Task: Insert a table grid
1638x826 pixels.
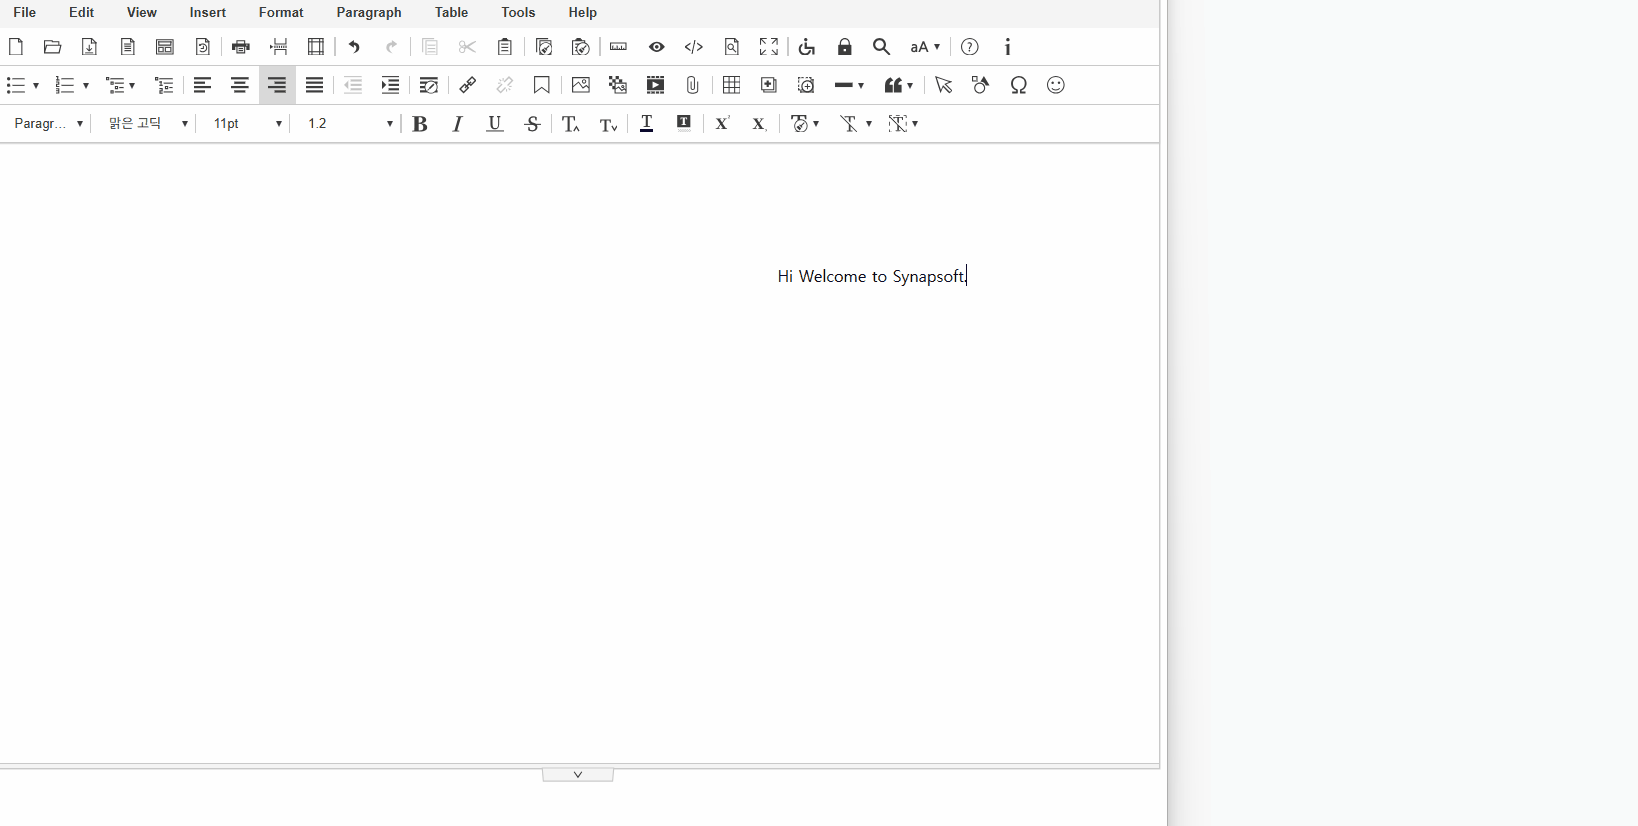Action: [732, 85]
